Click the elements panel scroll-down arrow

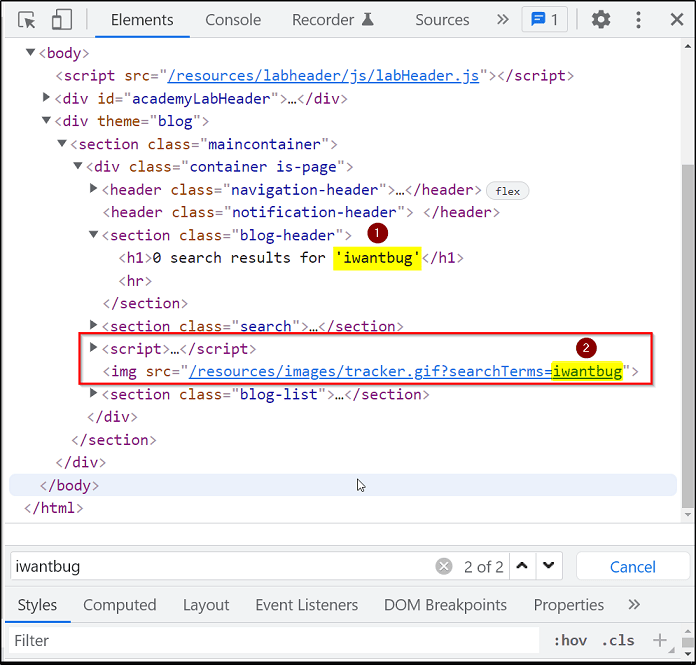688,515
